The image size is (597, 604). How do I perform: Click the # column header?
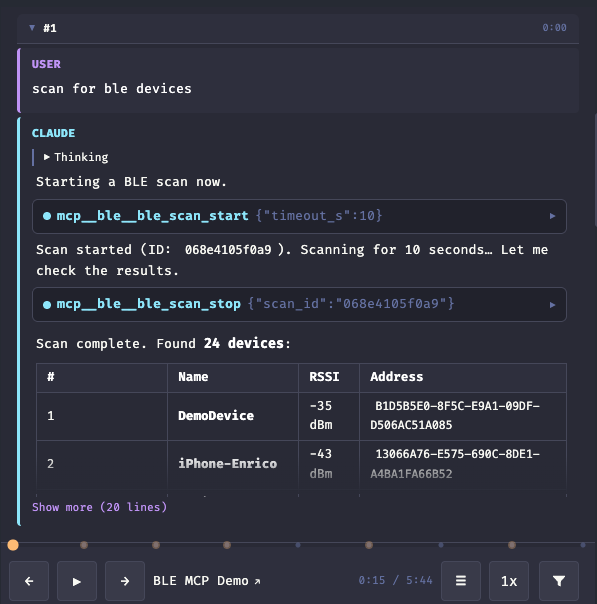pyautogui.click(x=102, y=378)
